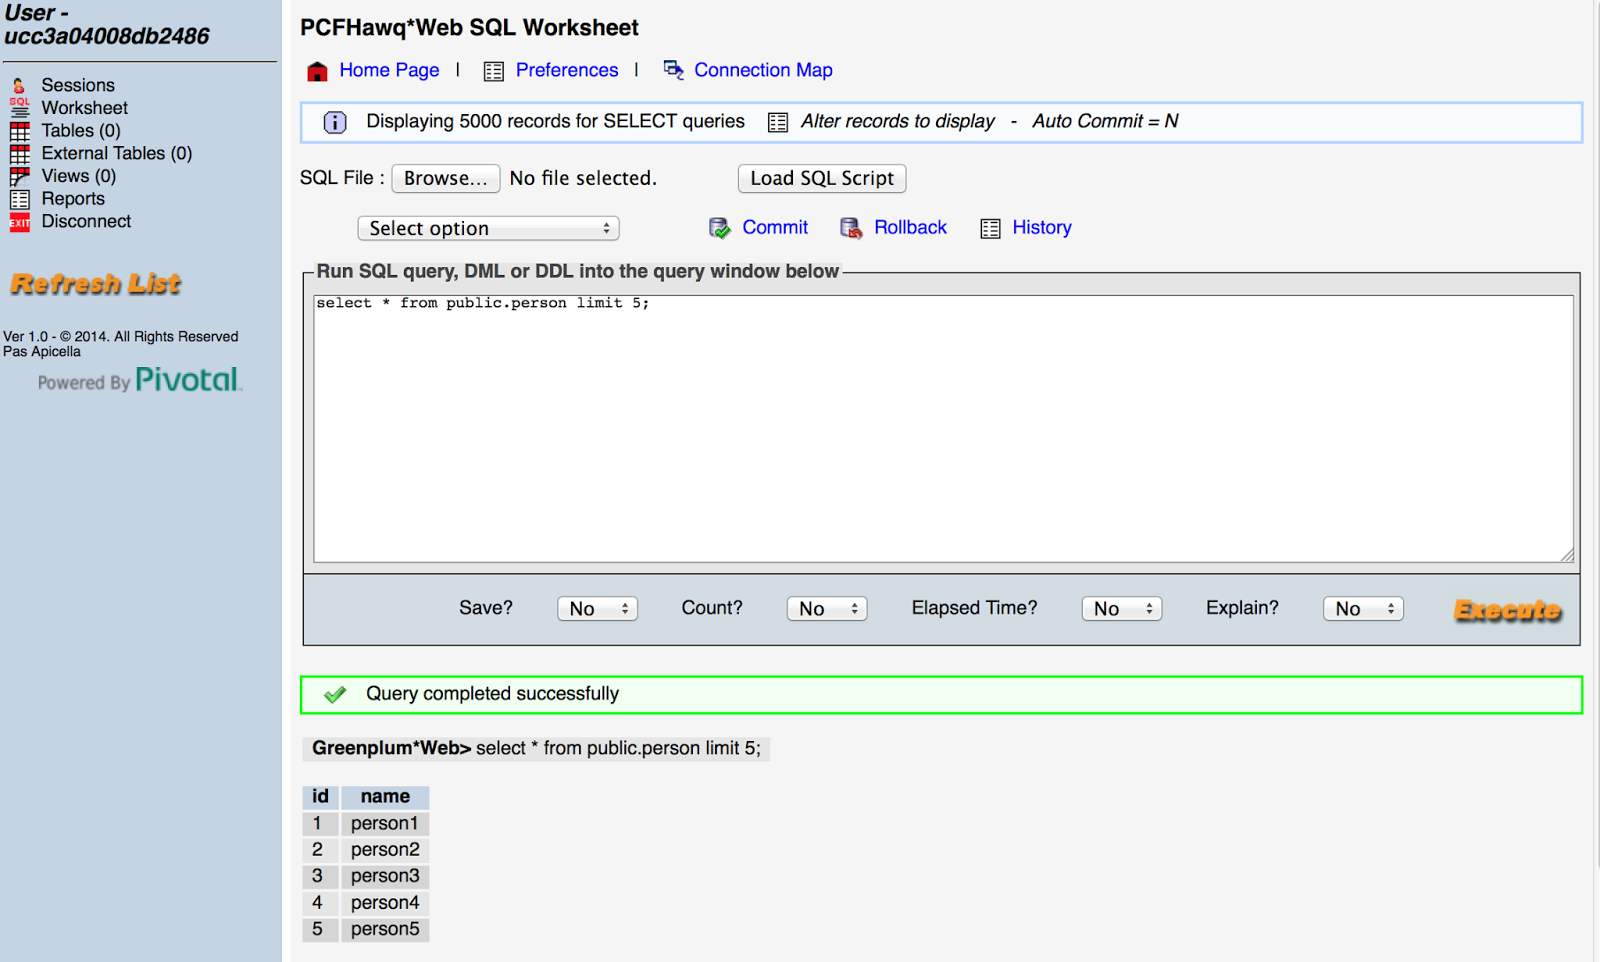Open the Count? dropdown
This screenshot has width=1600, height=962.
tap(827, 609)
